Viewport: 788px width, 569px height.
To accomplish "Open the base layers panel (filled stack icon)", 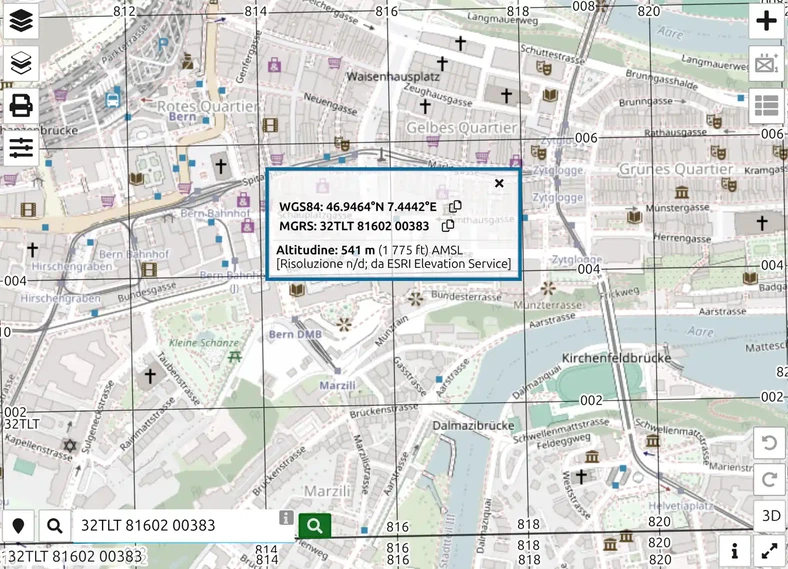I will tap(21, 21).
